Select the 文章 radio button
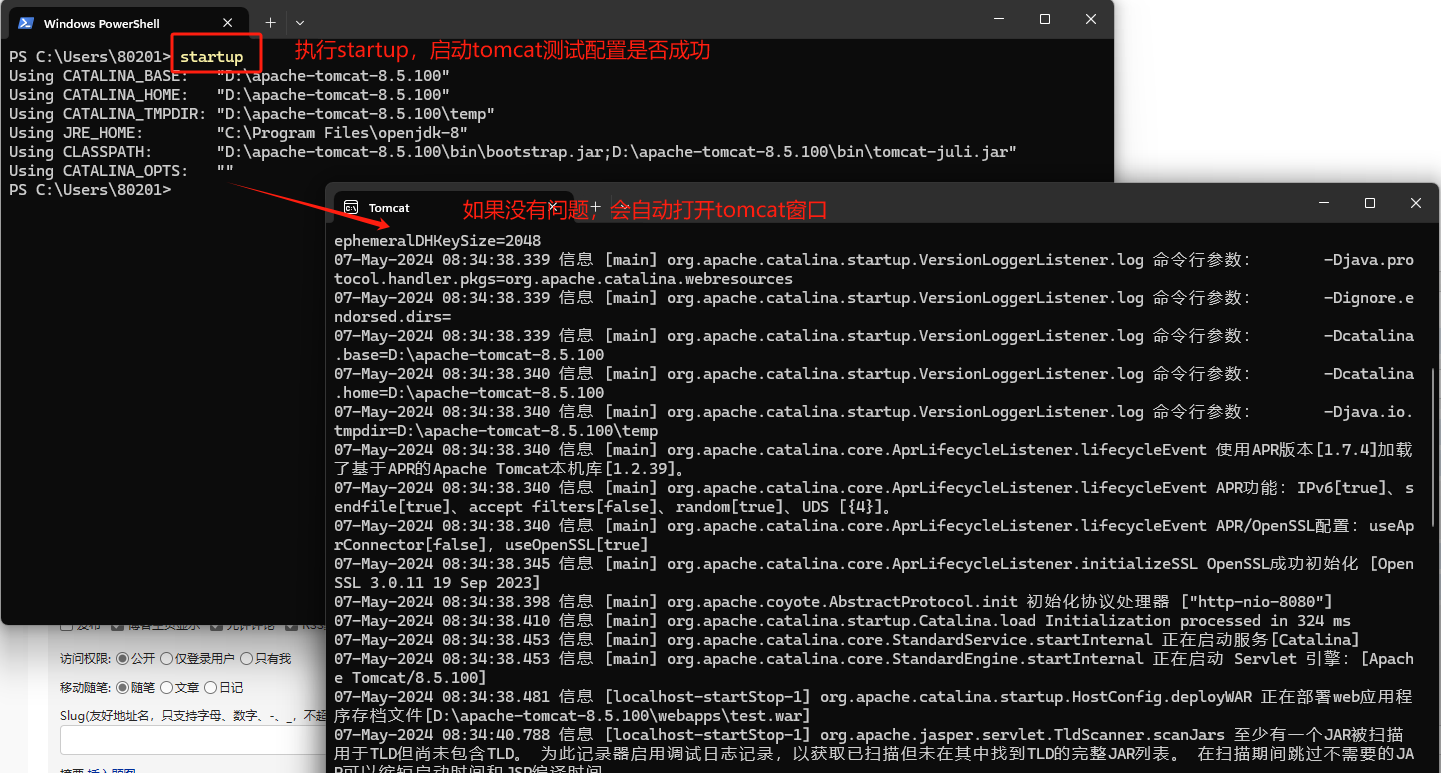The height and width of the screenshot is (773, 1441). click(166, 687)
